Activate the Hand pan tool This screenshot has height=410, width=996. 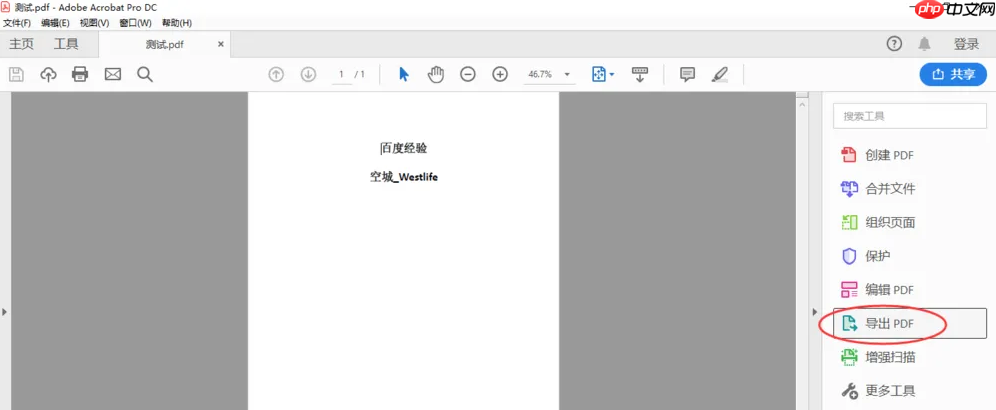tap(435, 74)
